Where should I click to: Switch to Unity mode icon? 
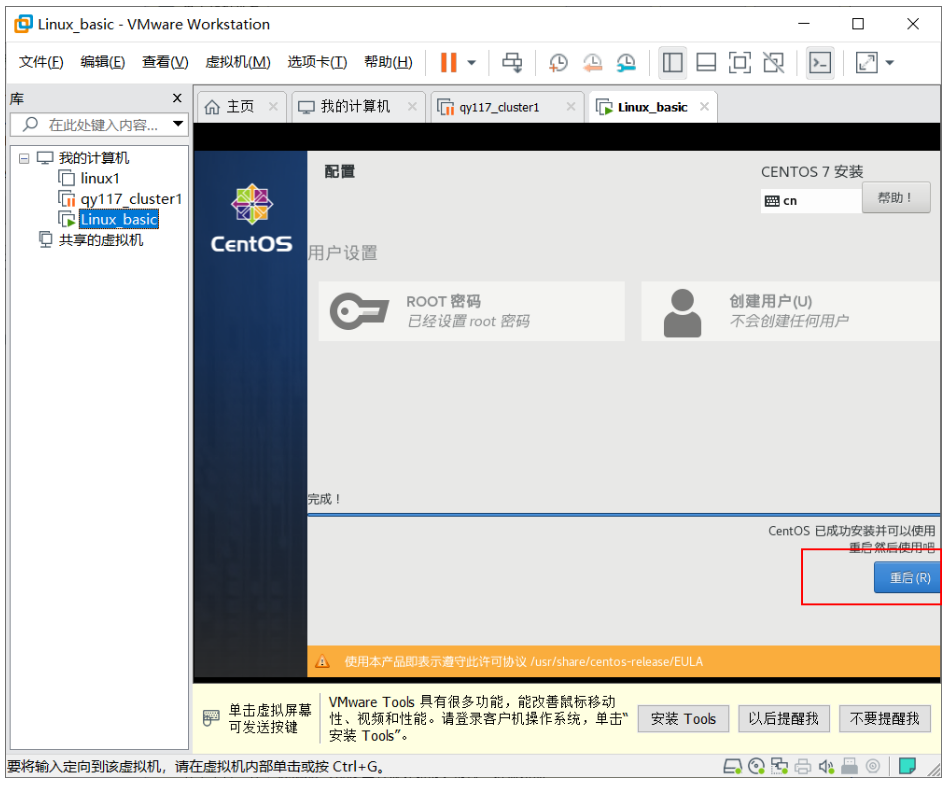pyautogui.click(x=773, y=62)
